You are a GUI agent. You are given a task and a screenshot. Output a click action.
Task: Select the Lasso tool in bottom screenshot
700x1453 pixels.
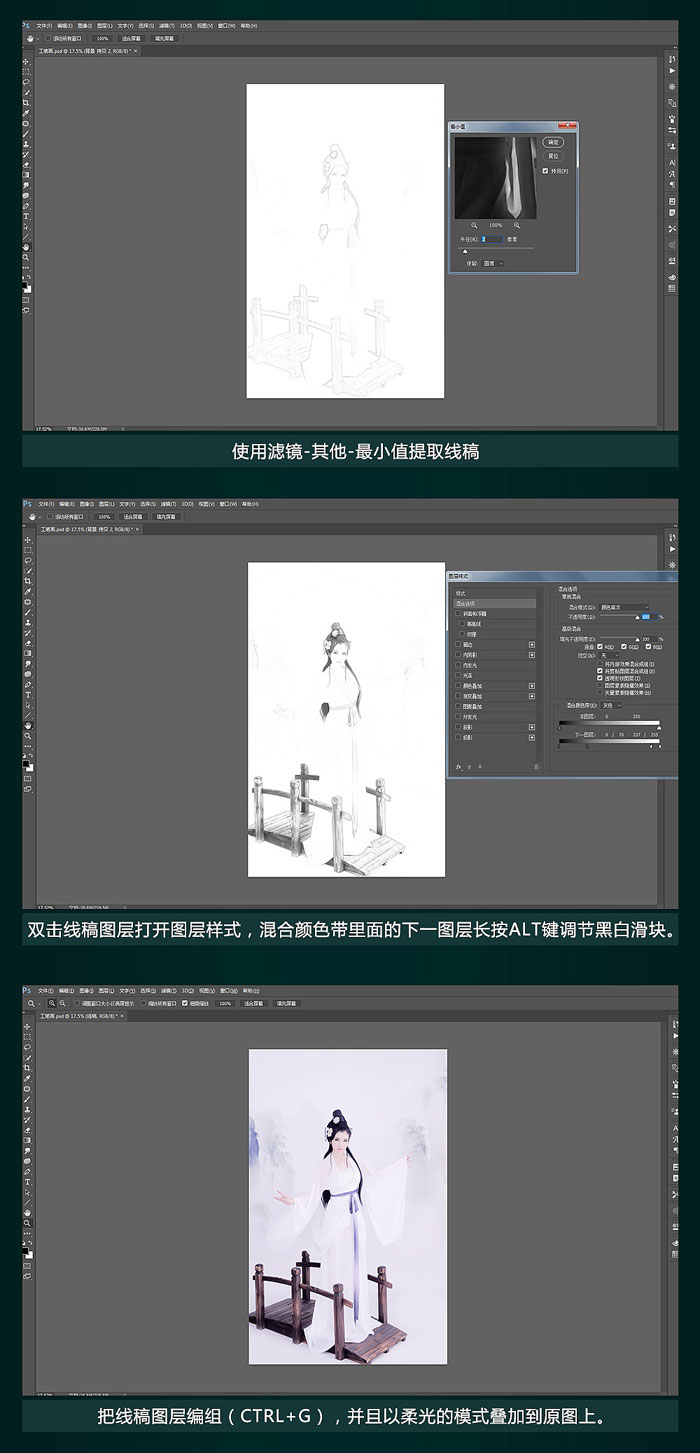[26, 1046]
